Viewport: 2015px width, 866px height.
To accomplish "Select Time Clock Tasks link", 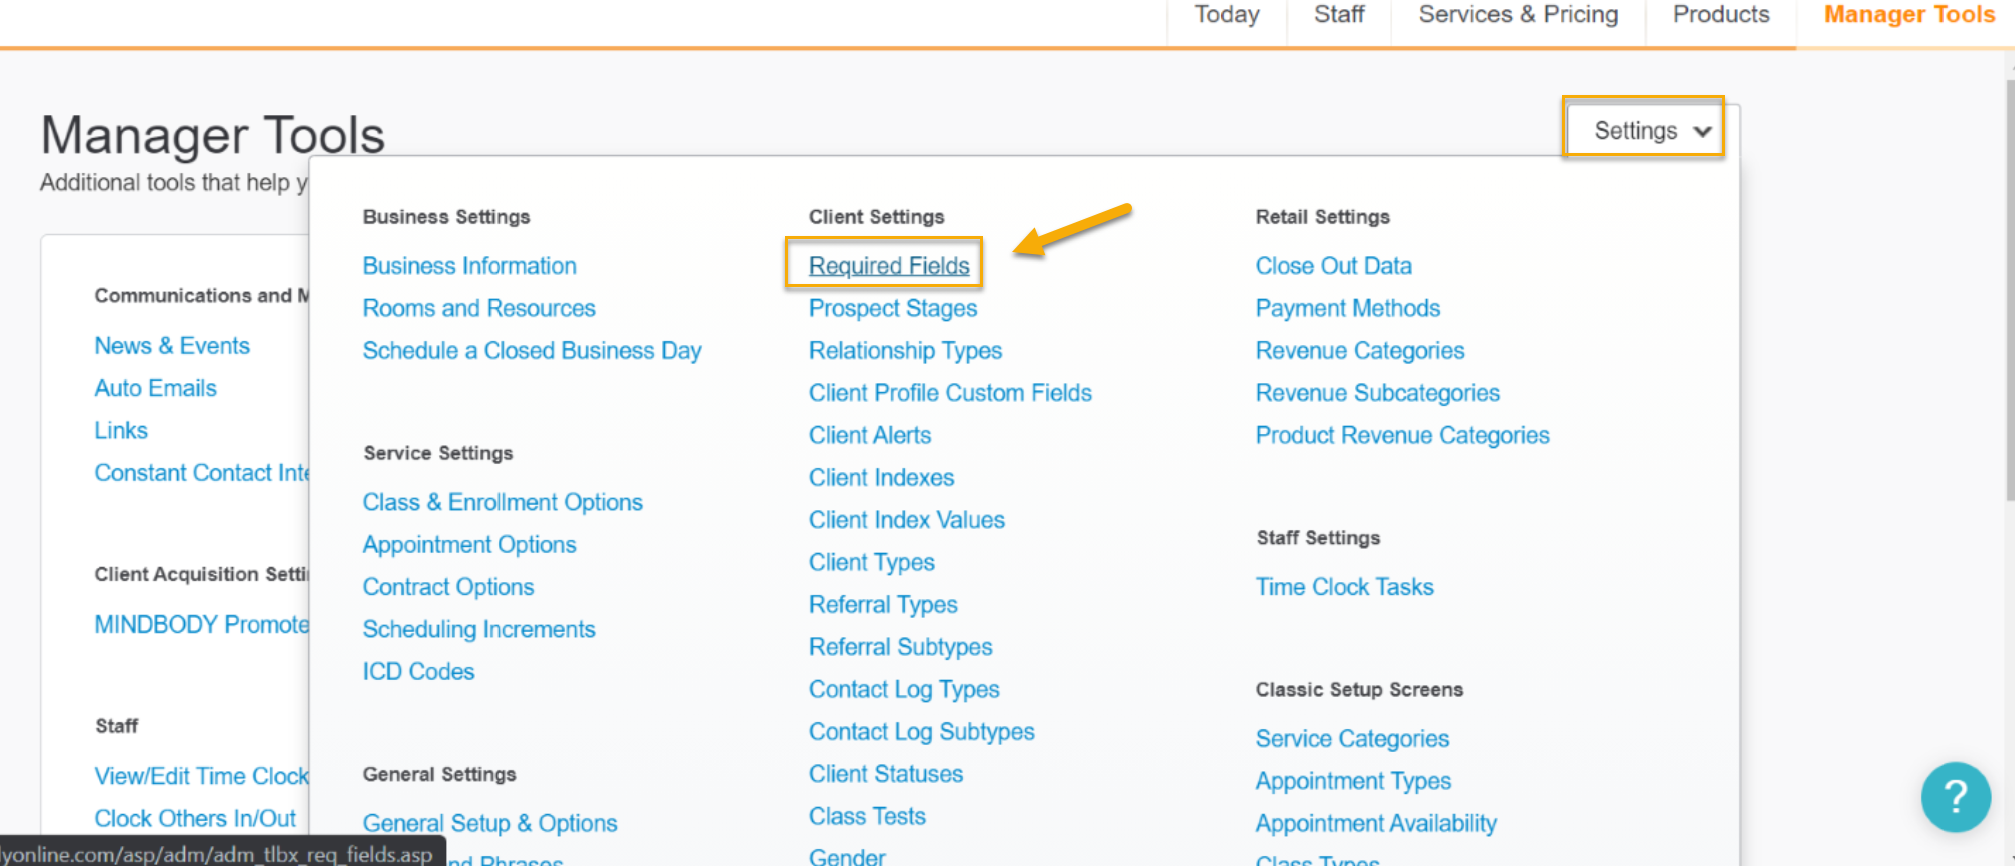I will pyautogui.click(x=1345, y=586).
